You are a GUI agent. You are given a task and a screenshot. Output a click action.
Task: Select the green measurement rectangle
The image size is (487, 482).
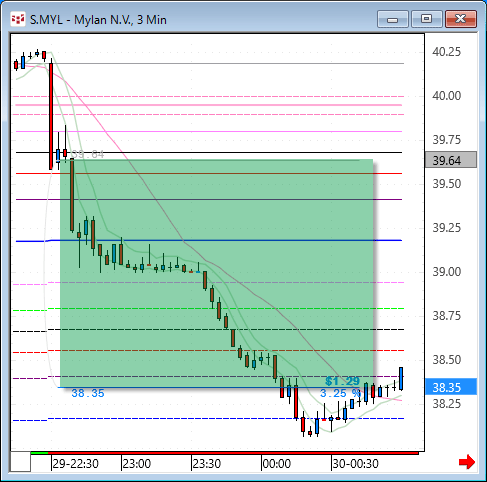click(216, 273)
